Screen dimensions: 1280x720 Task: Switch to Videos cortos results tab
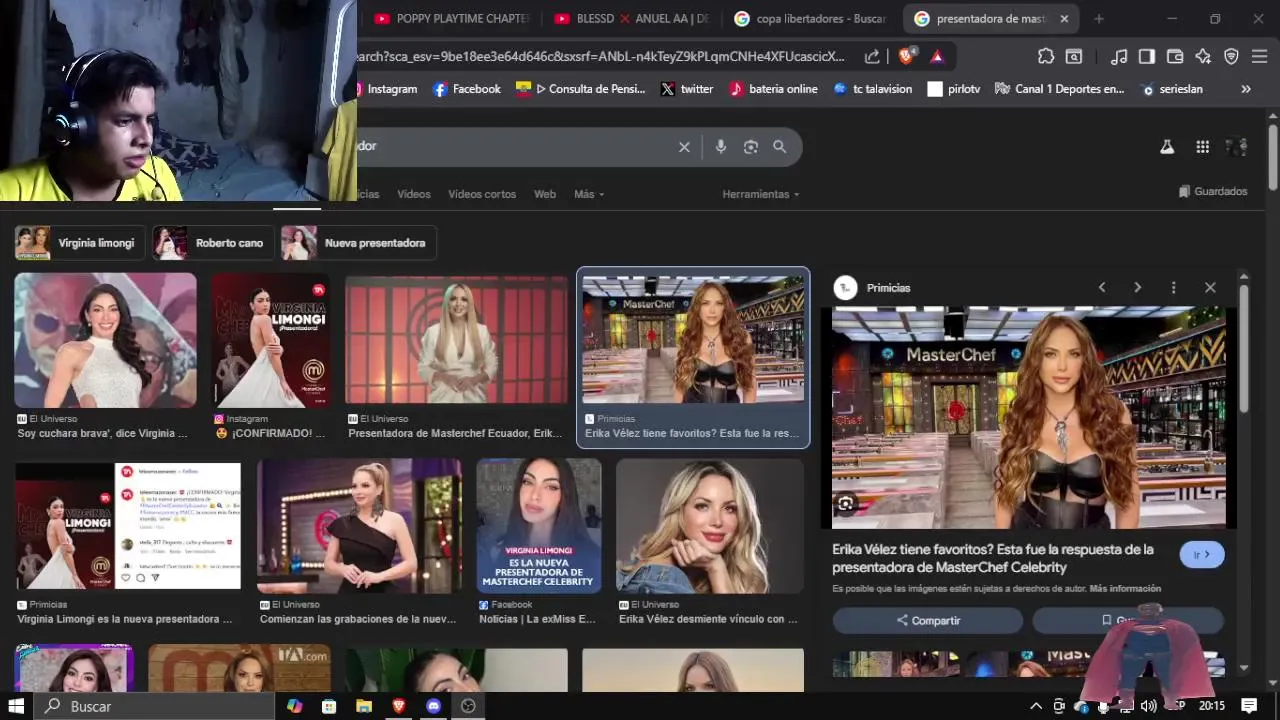[482, 194]
